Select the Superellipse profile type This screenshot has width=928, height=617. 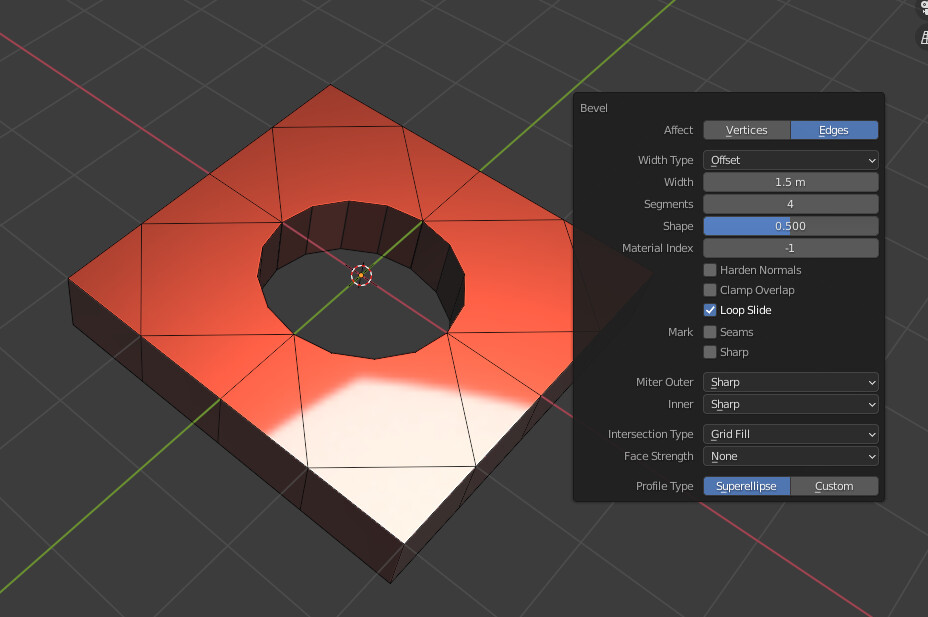[746, 486]
